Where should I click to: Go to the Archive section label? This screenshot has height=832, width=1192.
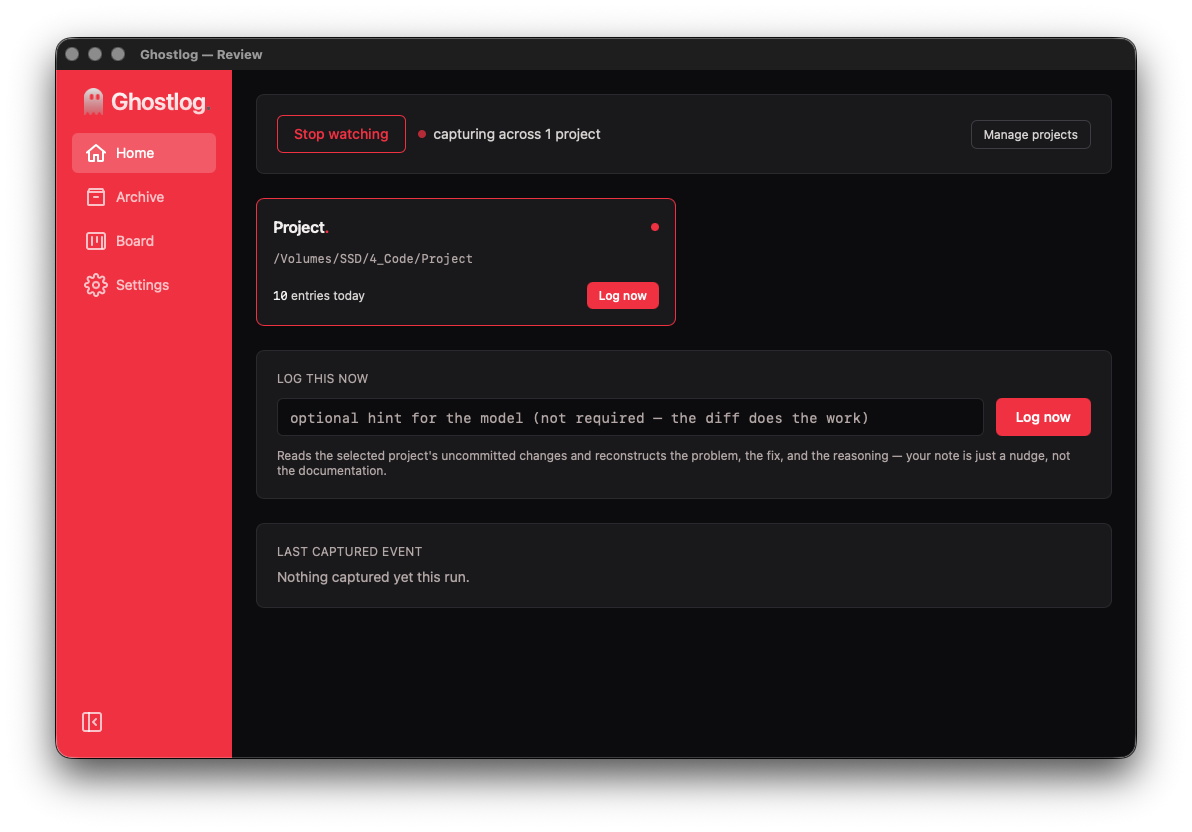[x=140, y=197]
